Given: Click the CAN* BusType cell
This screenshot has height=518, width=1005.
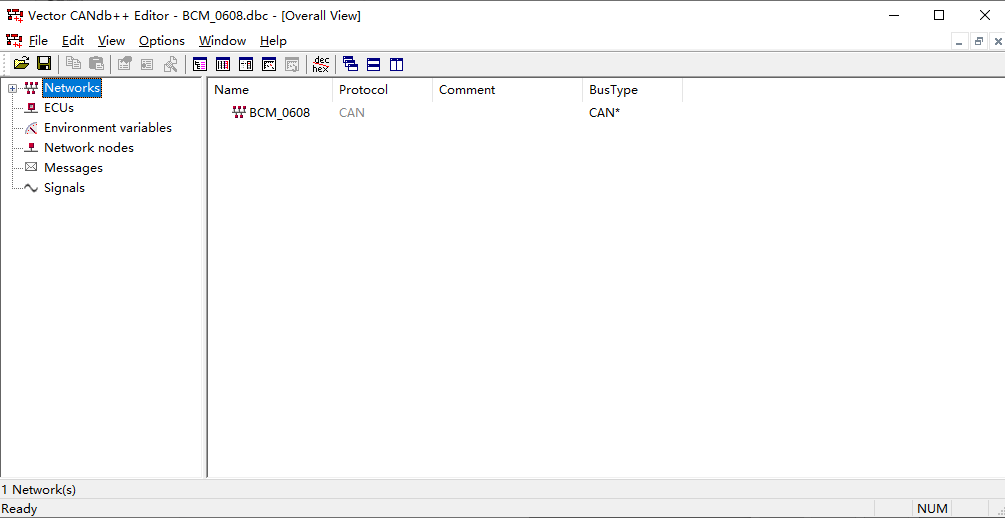Looking at the screenshot, I should click(x=604, y=113).
